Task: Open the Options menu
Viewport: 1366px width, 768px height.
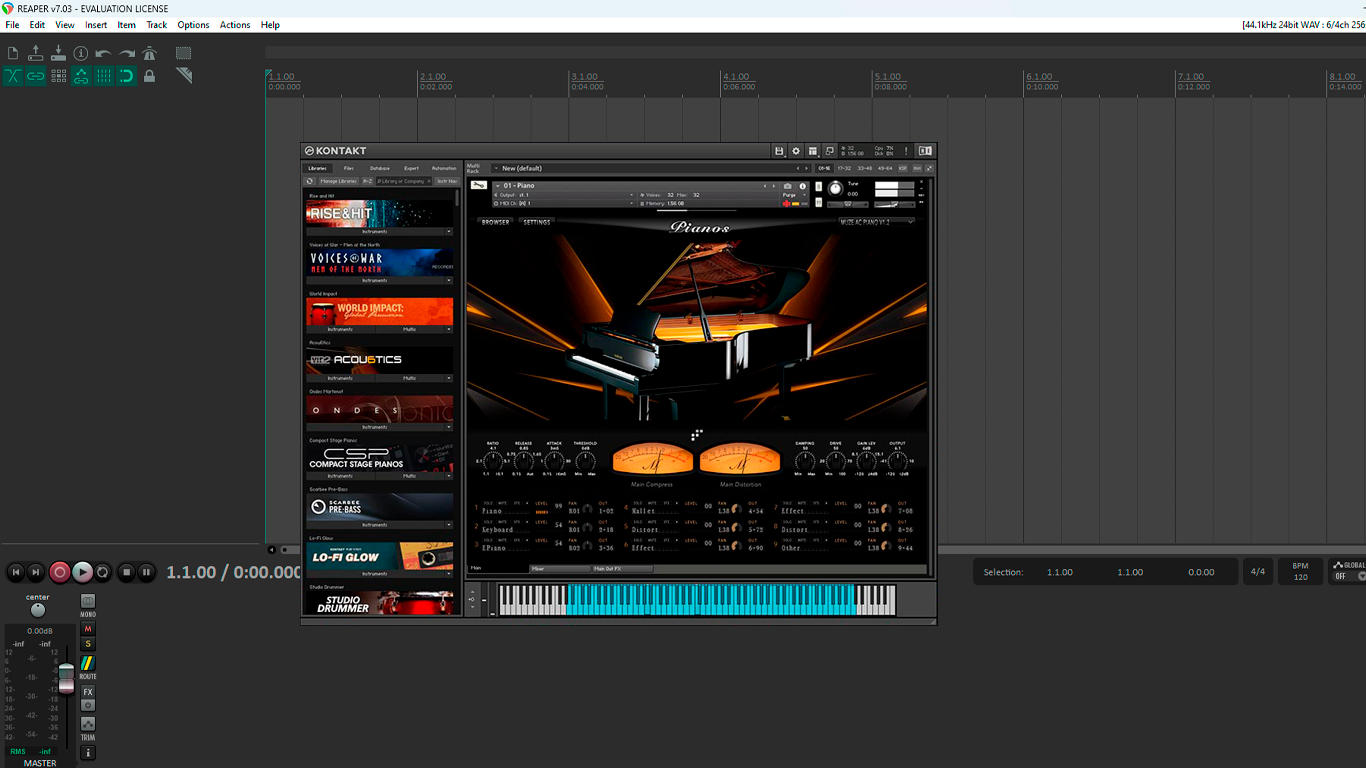Action: 193,25
